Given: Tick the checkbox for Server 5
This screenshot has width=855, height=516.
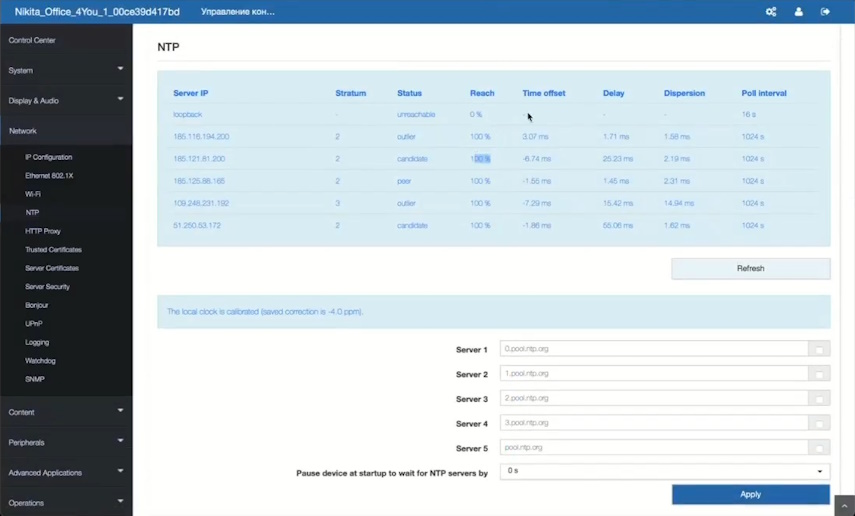Looking at the screenshot, I should [819, 449].
